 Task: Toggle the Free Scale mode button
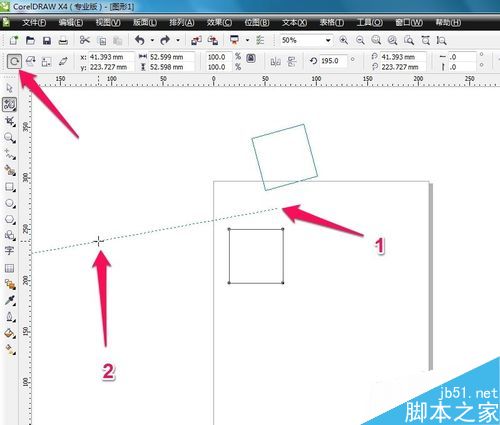(x=46, y=62)
